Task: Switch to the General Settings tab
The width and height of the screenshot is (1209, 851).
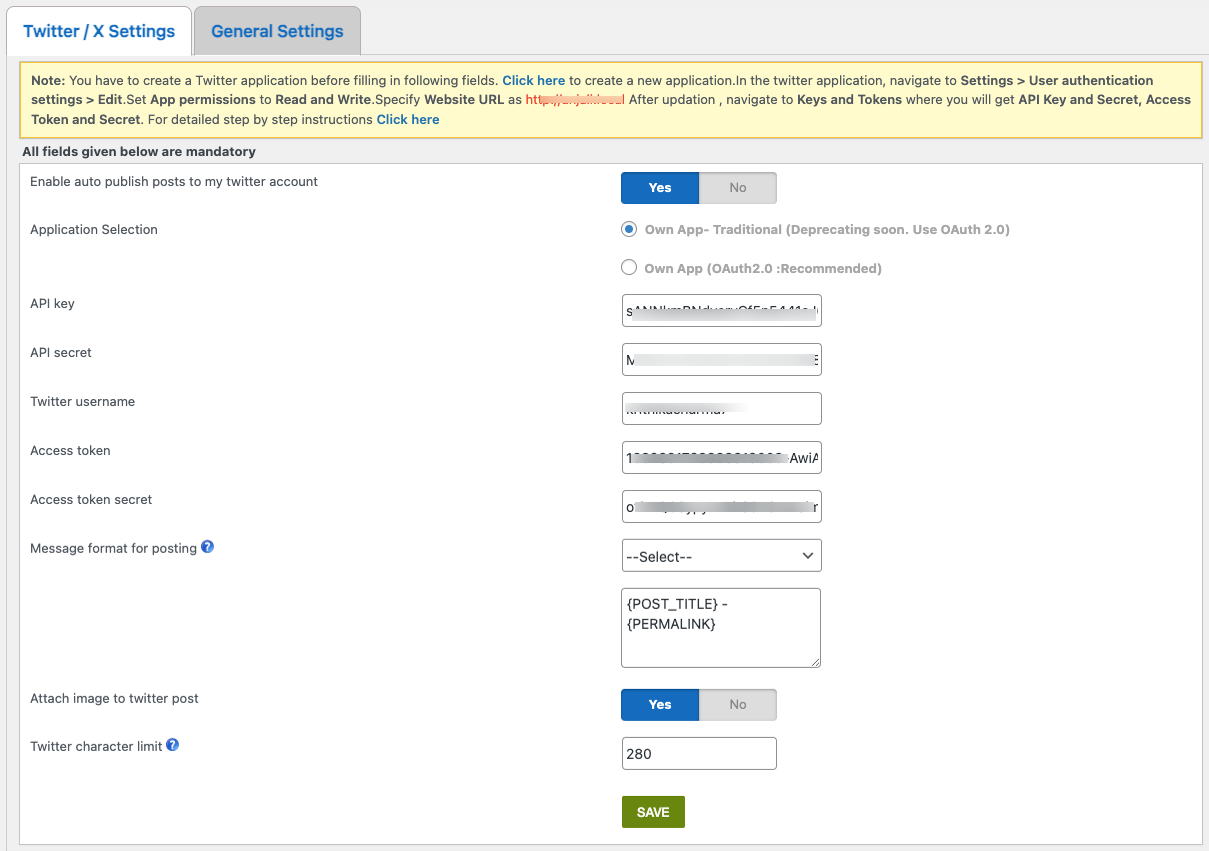Action: coord(277,31)
